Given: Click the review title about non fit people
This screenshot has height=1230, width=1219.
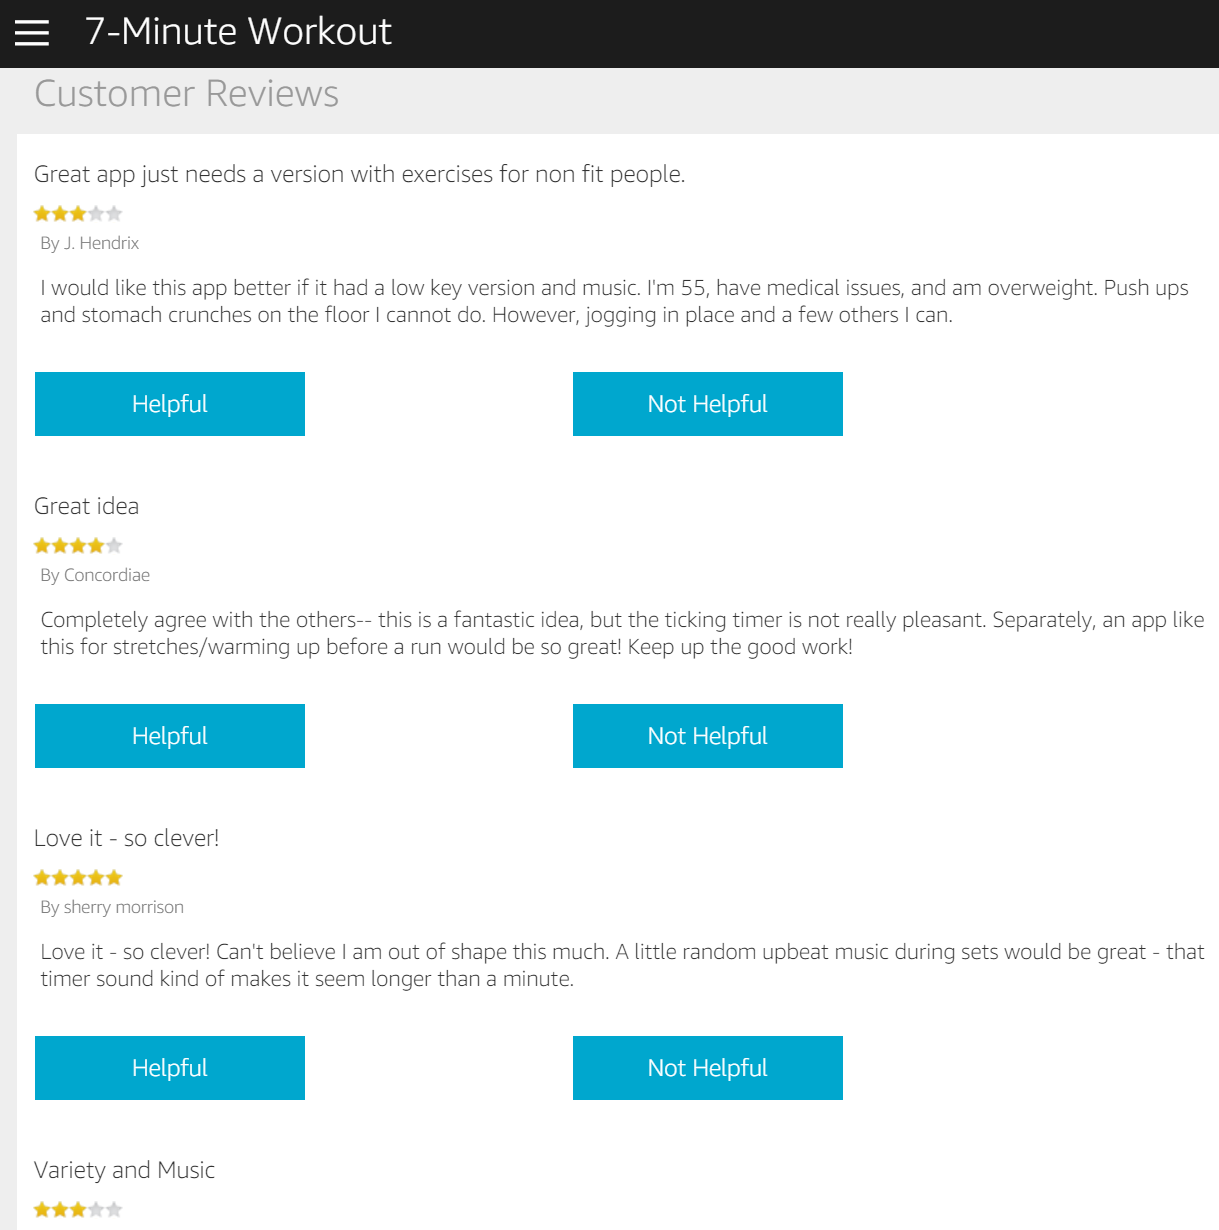Looking at the screenshot, I should (x=360, y=174).
